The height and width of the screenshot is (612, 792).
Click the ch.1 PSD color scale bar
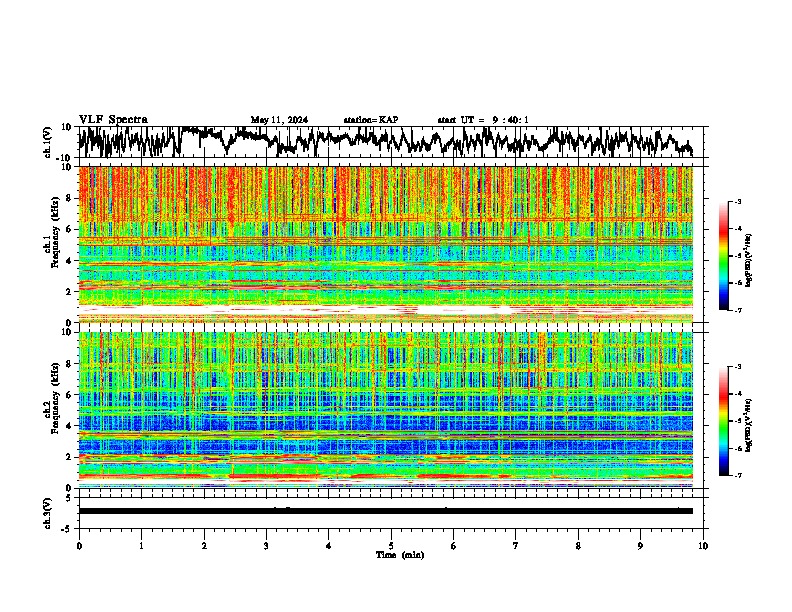coord(723,256)
